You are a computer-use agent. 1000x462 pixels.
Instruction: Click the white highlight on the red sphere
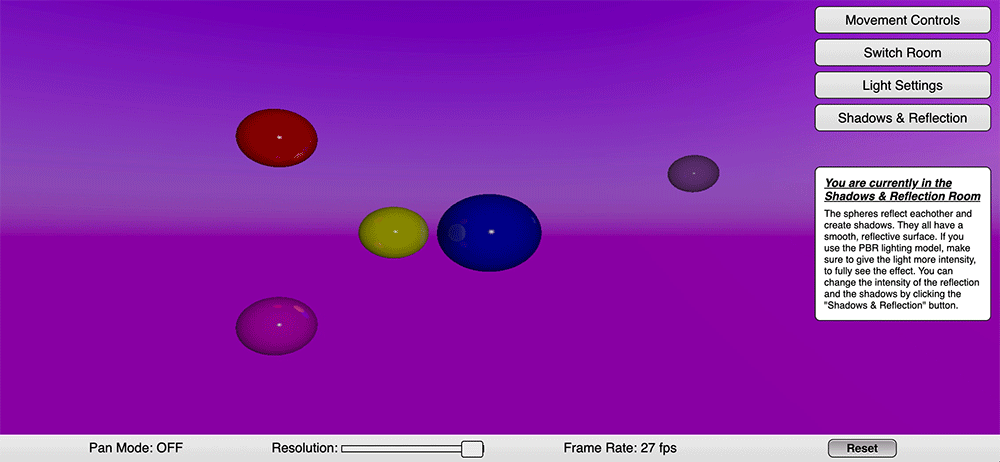279,137
